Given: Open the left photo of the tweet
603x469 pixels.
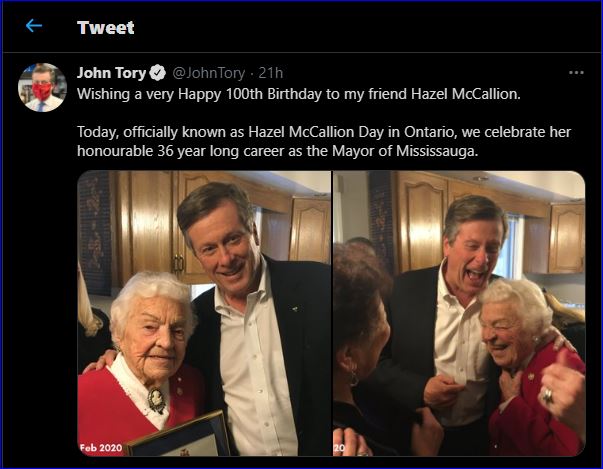Looking at the screenshot, I should click(204, 313).
